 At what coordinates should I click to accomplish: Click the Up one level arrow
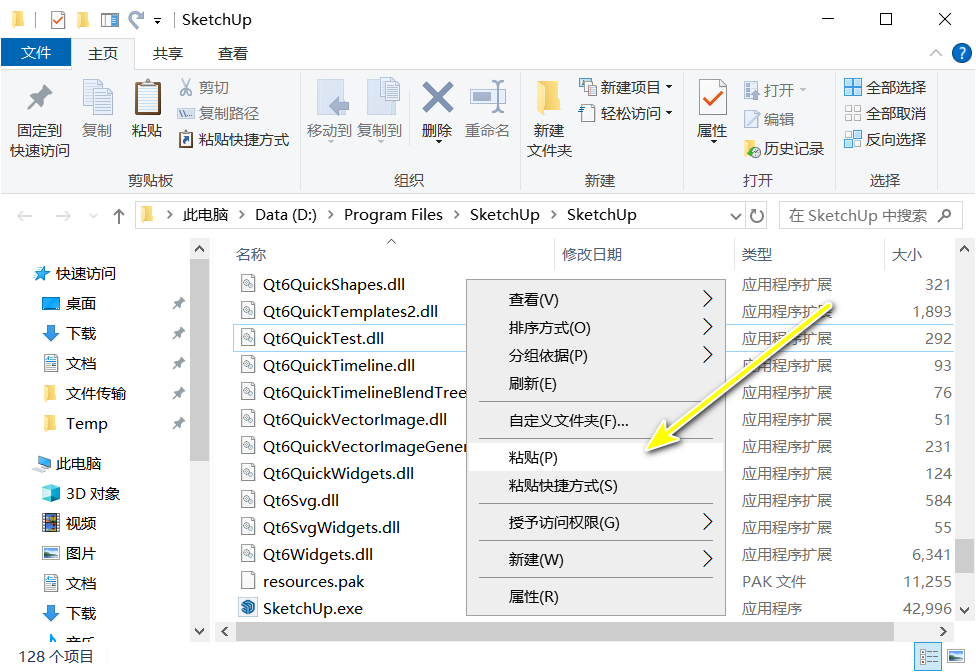118,216
